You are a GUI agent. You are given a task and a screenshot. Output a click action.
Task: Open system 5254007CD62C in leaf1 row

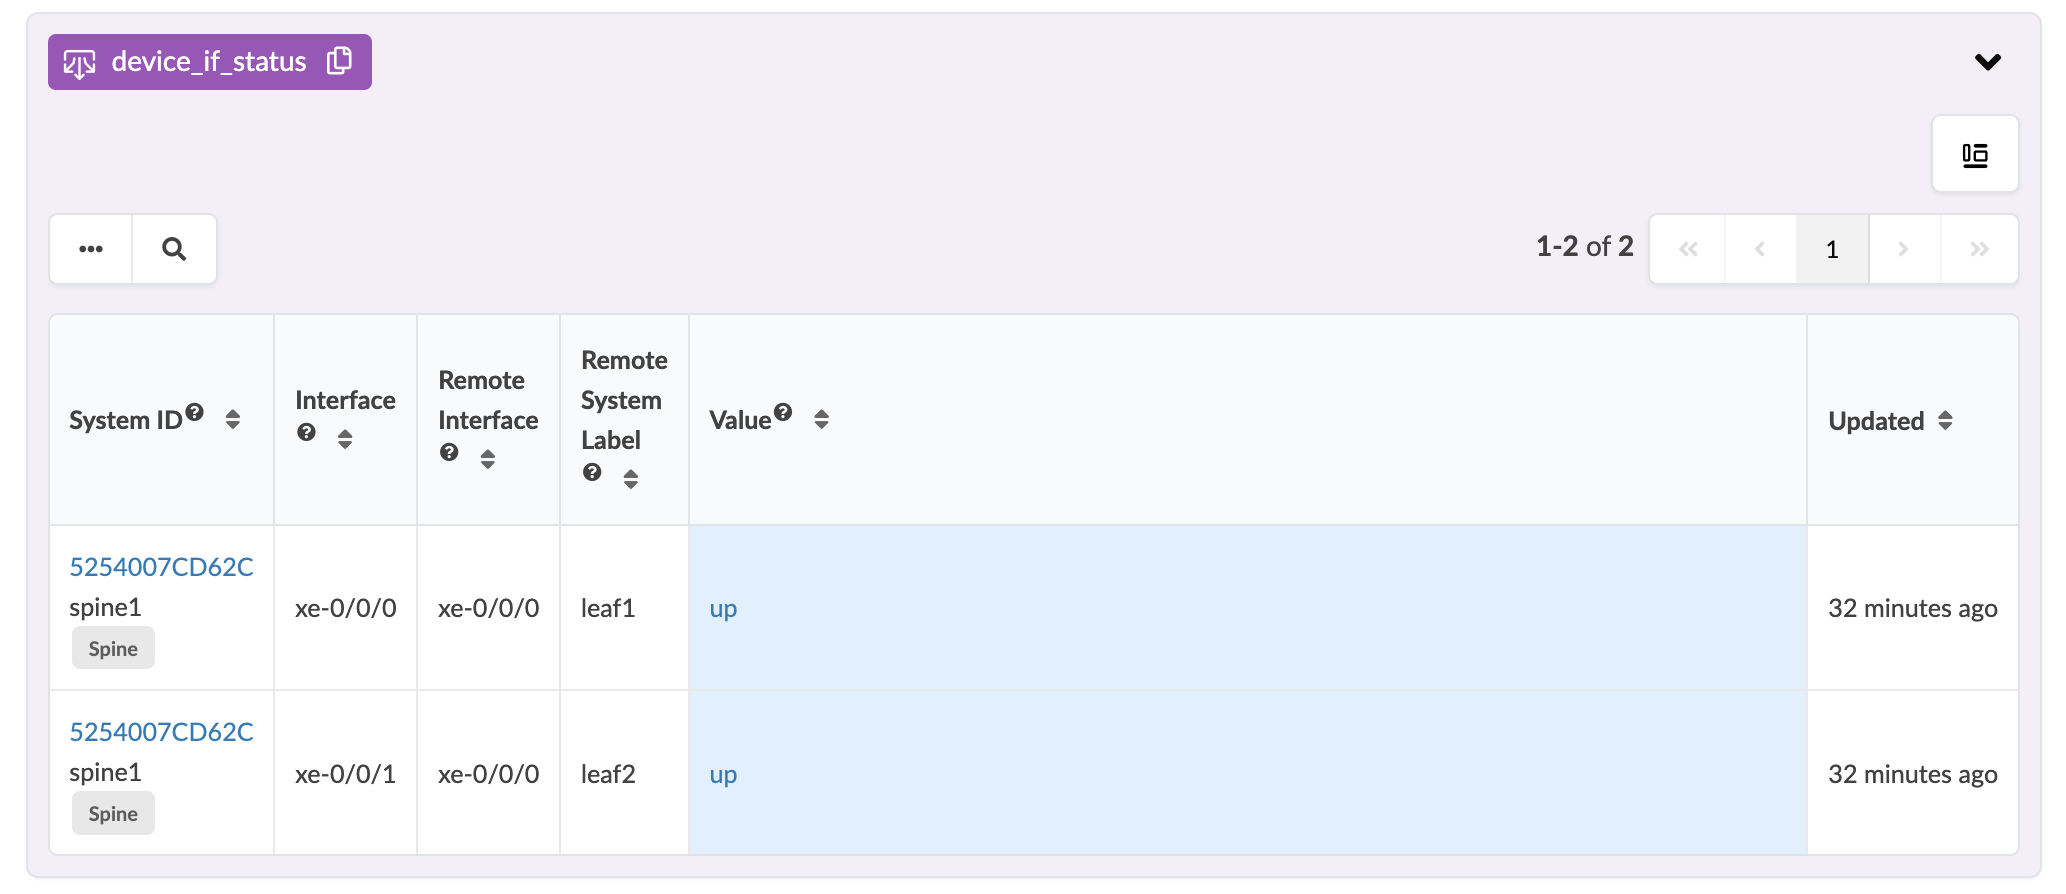[x=161, y=567]
